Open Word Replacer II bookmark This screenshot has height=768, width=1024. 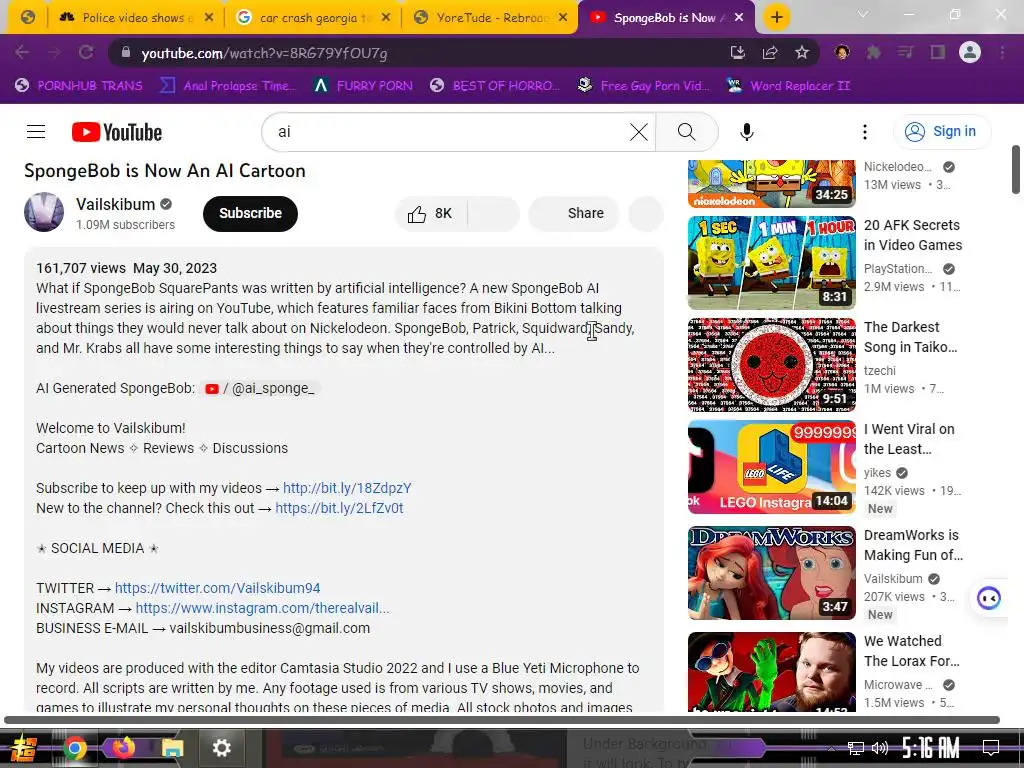[788, 86]
